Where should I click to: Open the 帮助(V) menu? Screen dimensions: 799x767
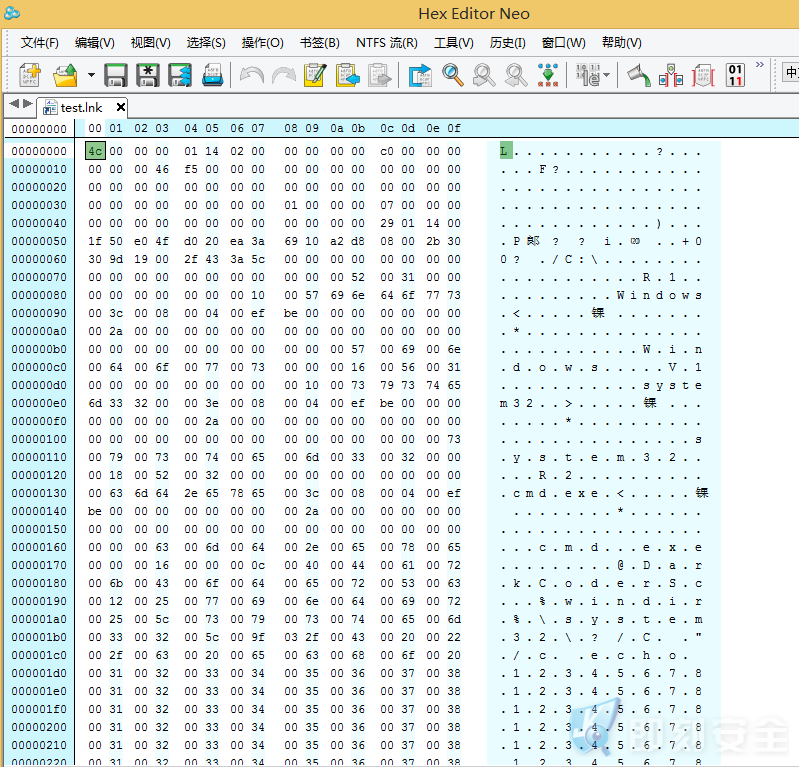click(622, 43)
